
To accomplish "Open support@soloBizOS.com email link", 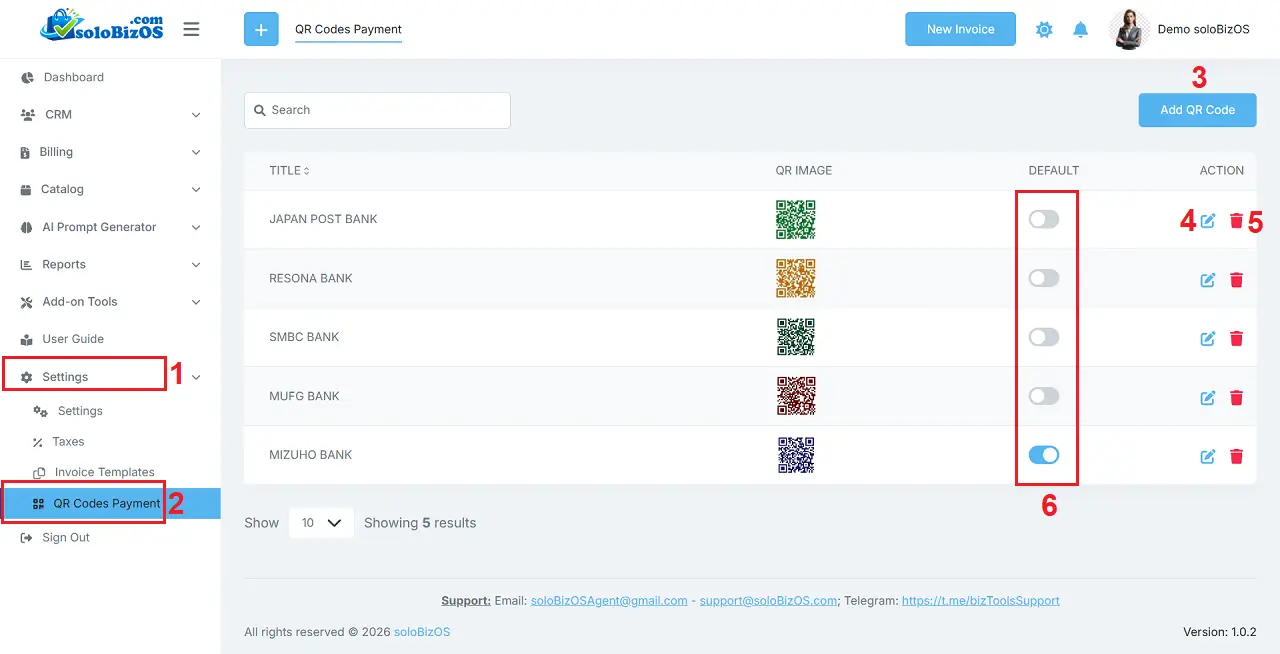I will pos(768,601).
